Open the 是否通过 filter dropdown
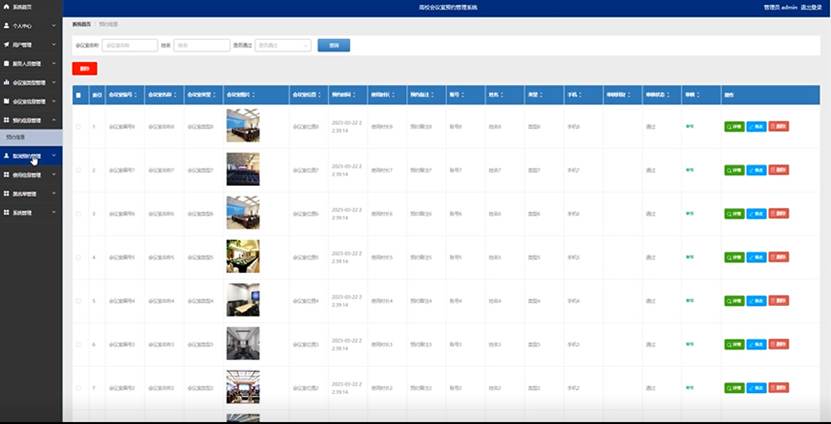 pos(283,46)
